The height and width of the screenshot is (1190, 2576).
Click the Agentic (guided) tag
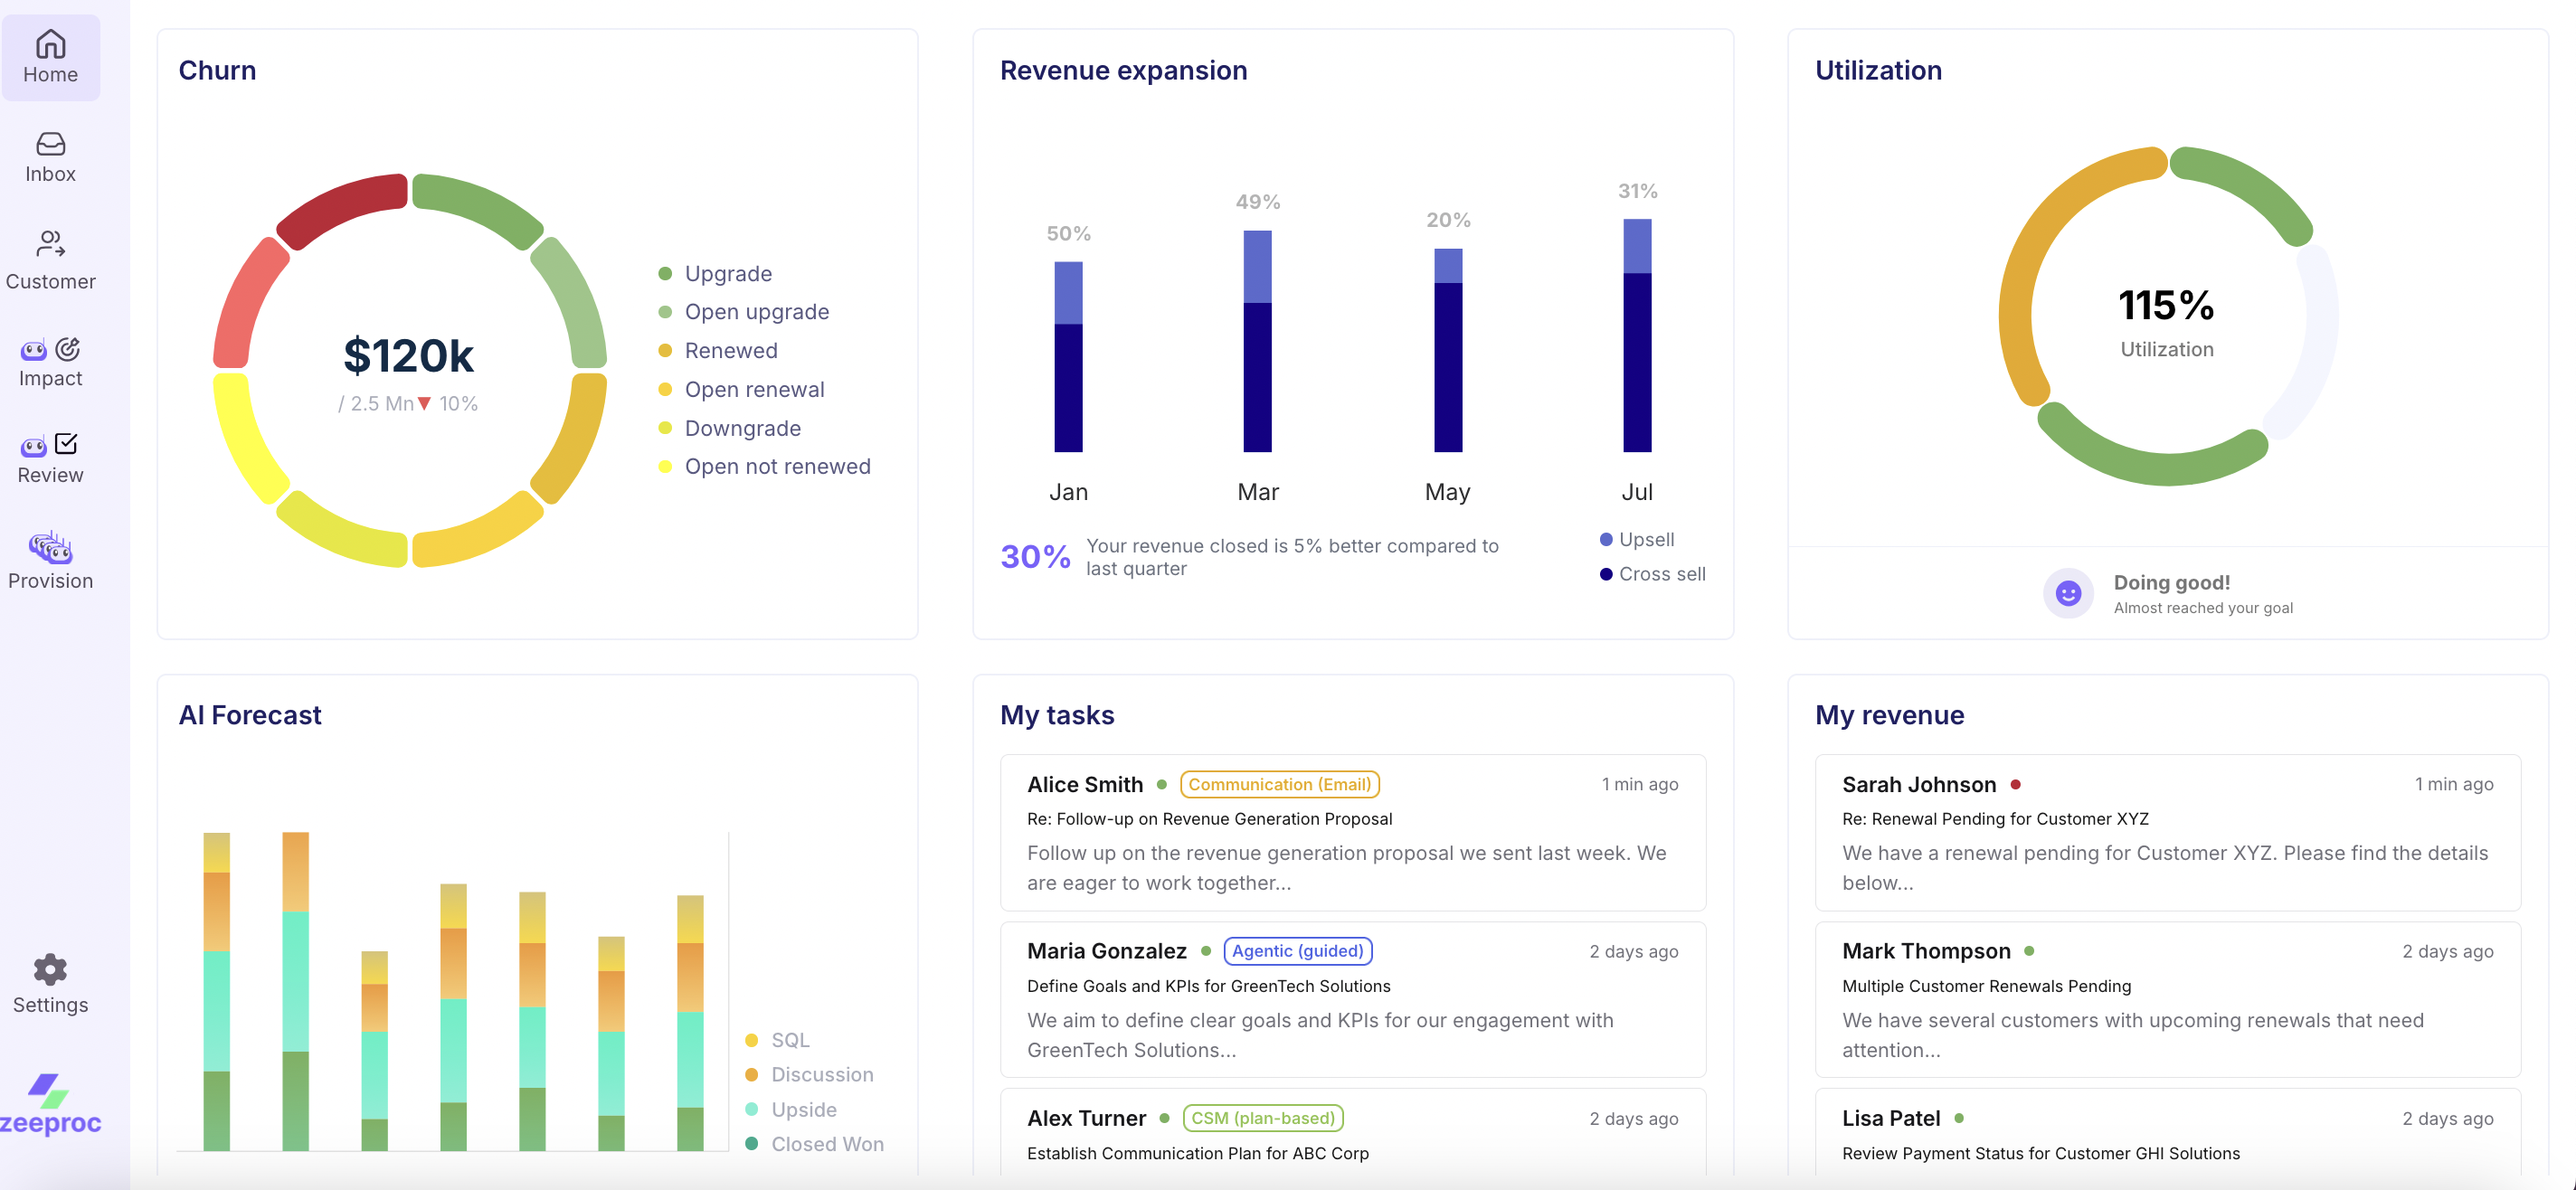1297,951
